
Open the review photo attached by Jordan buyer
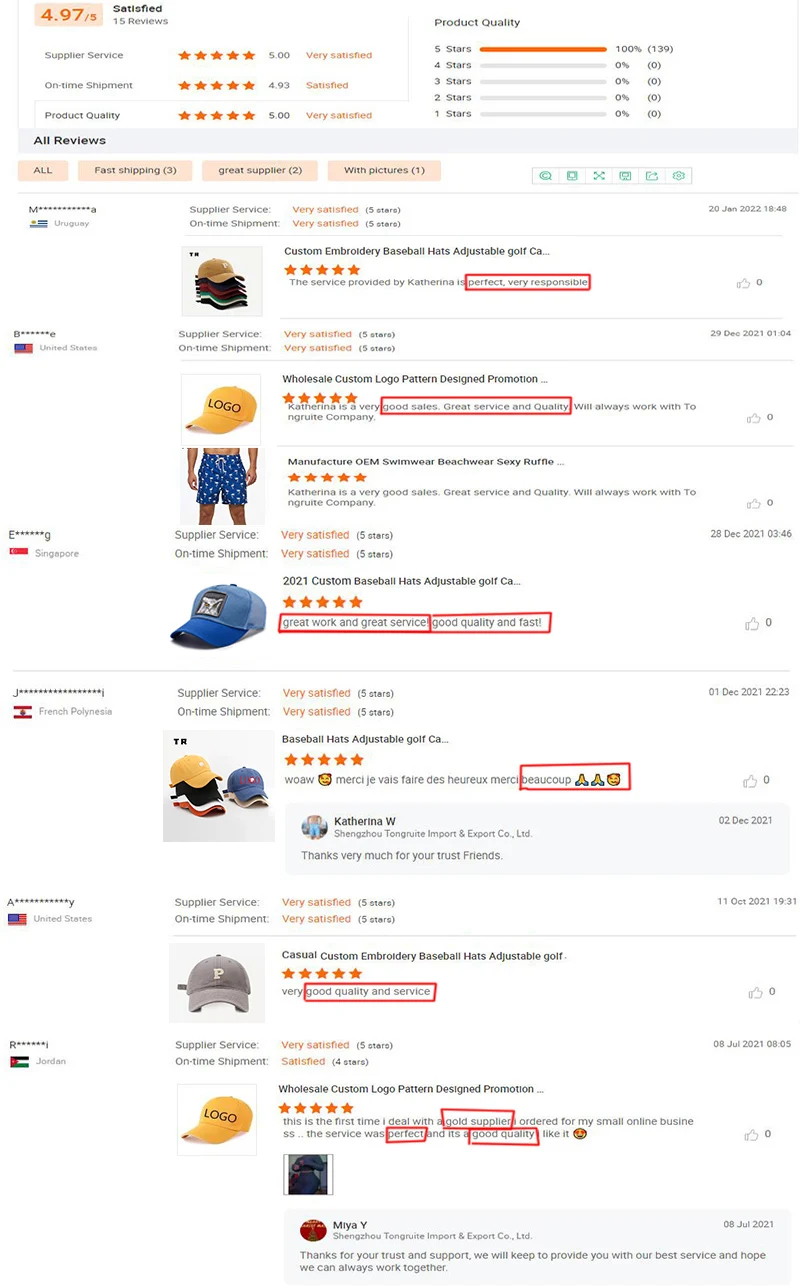tap(308, 1175)
